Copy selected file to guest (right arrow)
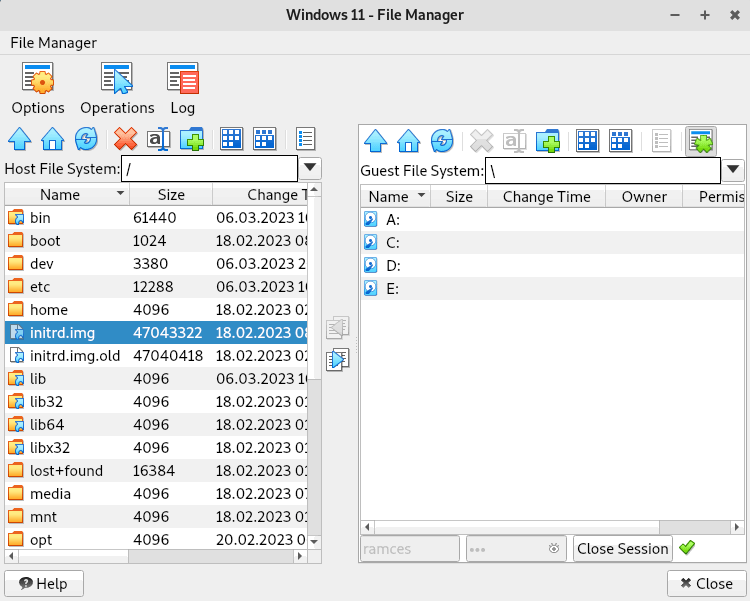This screenshot has width=750, height=601. (338, 360)
